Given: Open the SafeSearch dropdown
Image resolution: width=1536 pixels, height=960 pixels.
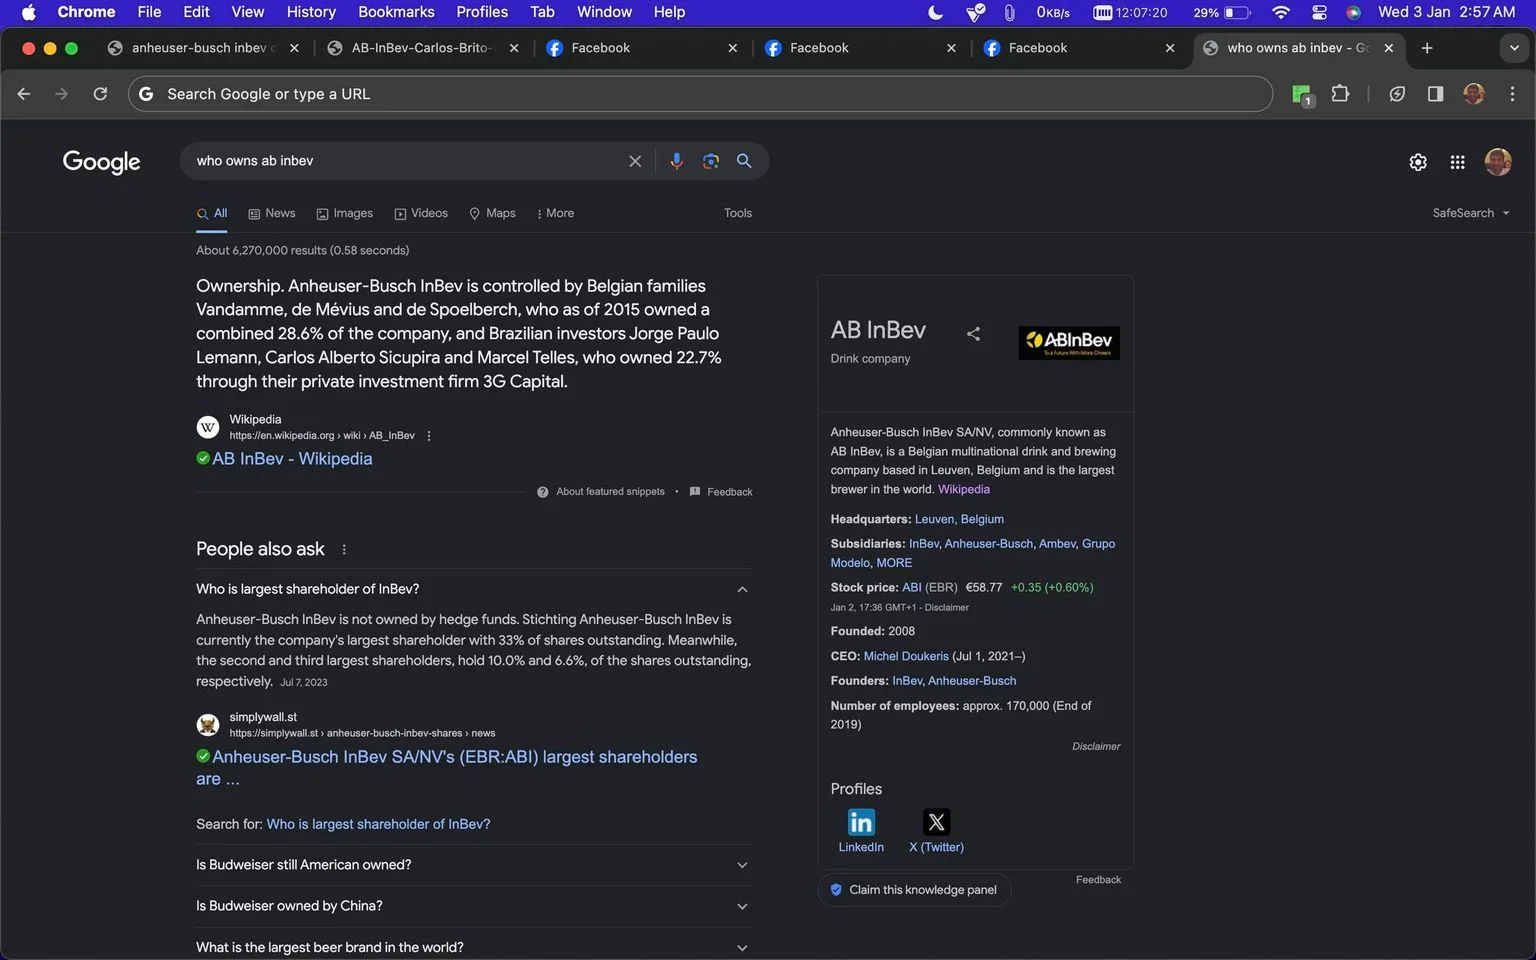Looking at the screenshot, I should (1470, 213).
